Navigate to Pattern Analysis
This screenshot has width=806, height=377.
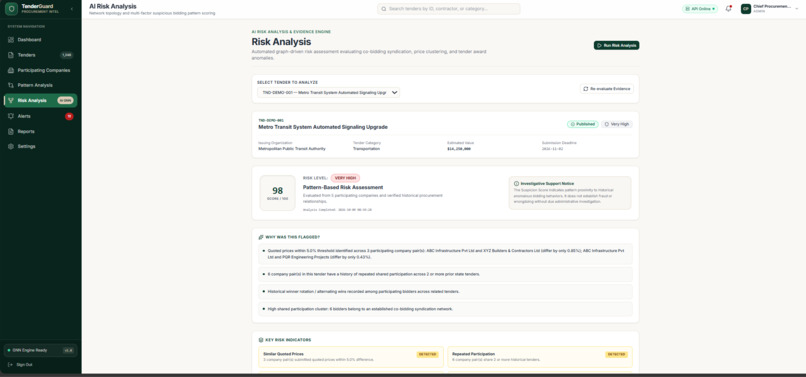click(x=40, y=85)
